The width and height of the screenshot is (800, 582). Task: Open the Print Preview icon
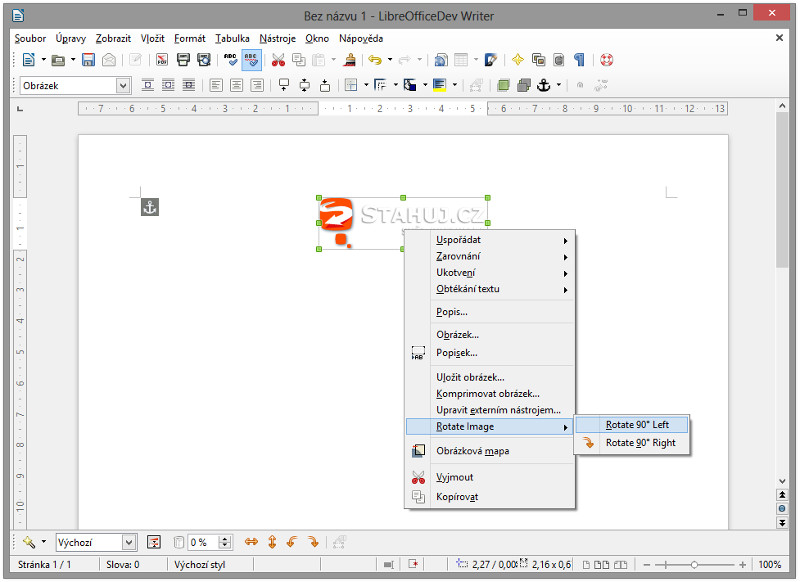click(204, 60)
